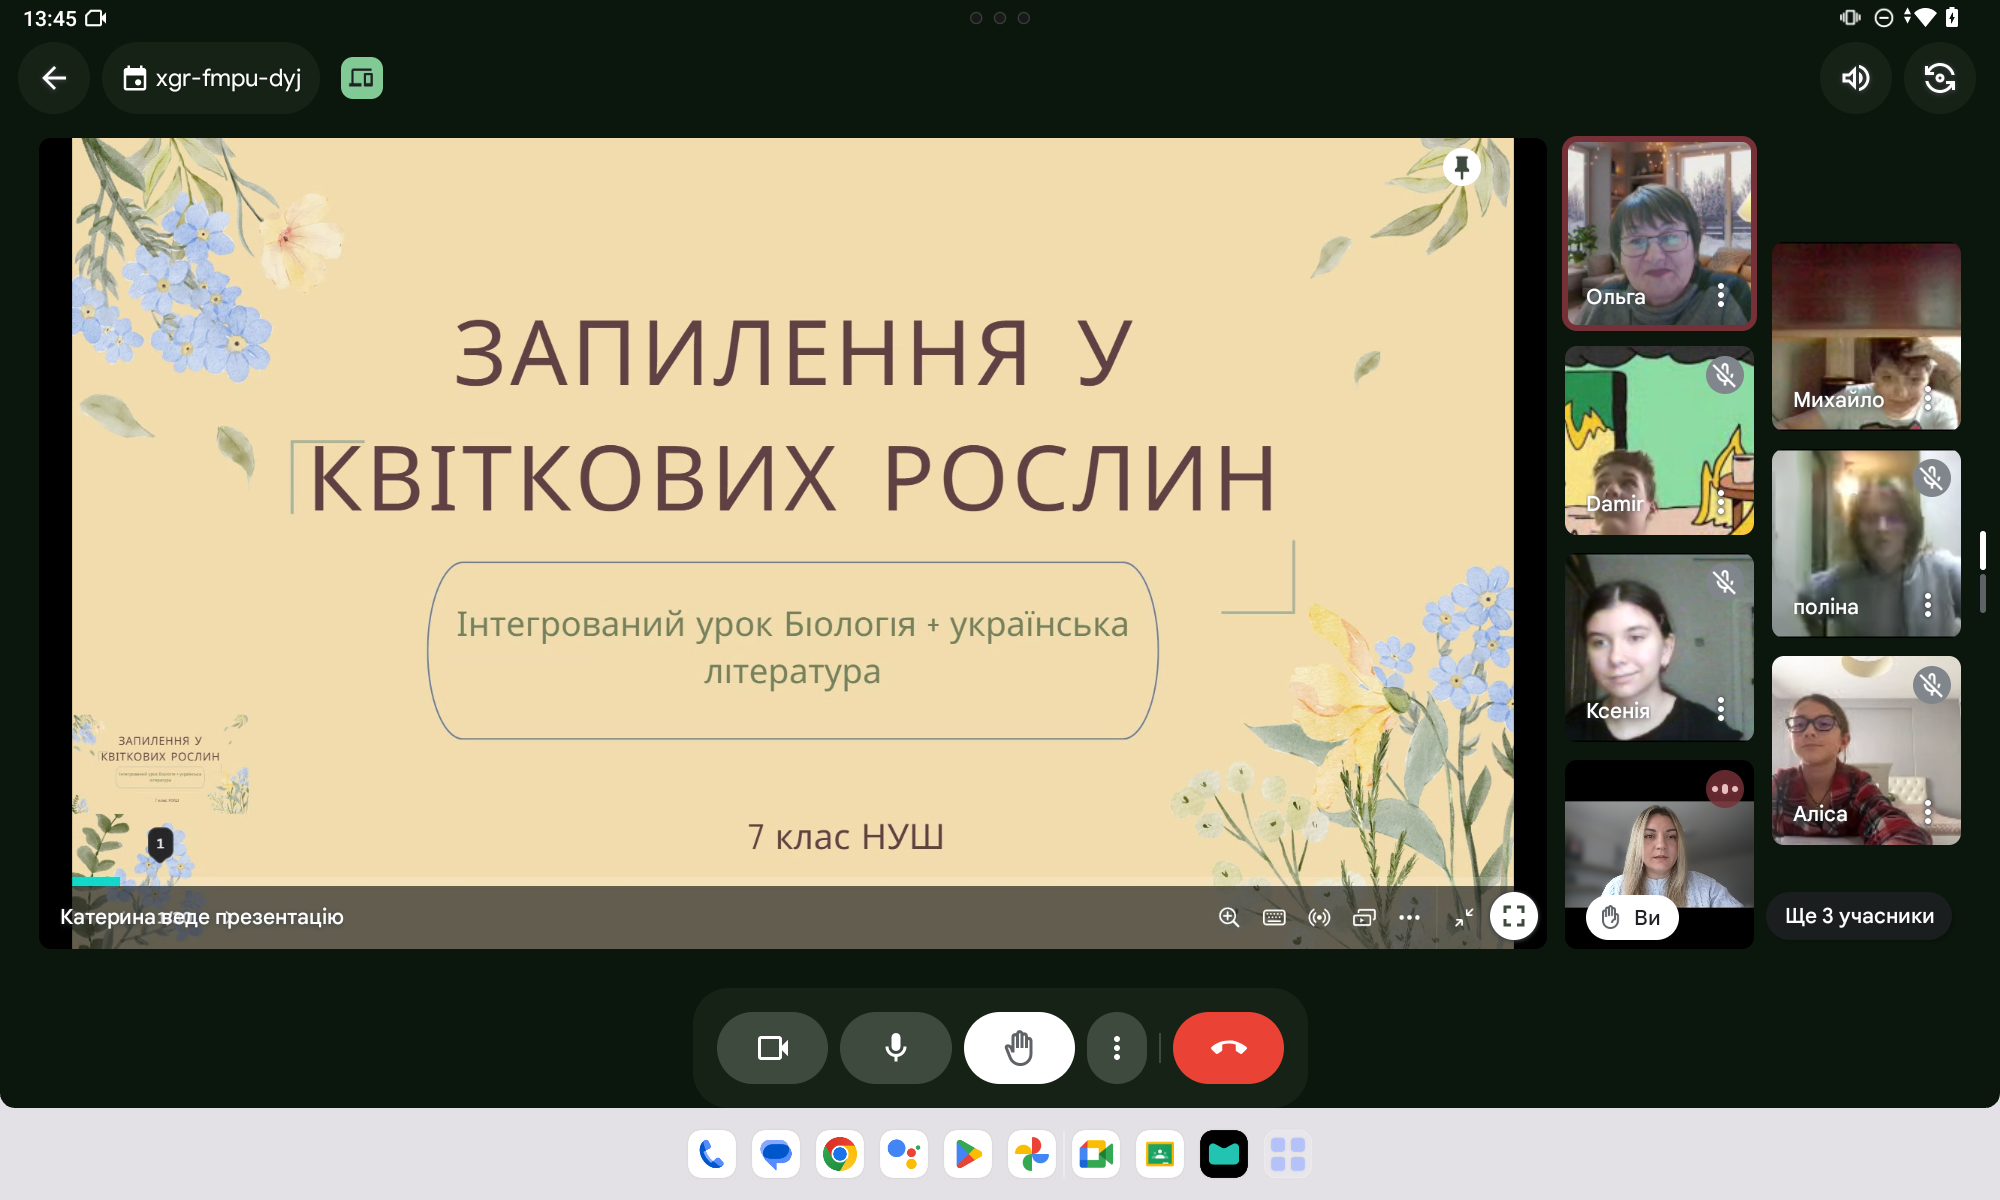The width and height of the screenshot is (2000, 1200).
Task: Toggle the camera on or off
Action: coord(772,1048)
